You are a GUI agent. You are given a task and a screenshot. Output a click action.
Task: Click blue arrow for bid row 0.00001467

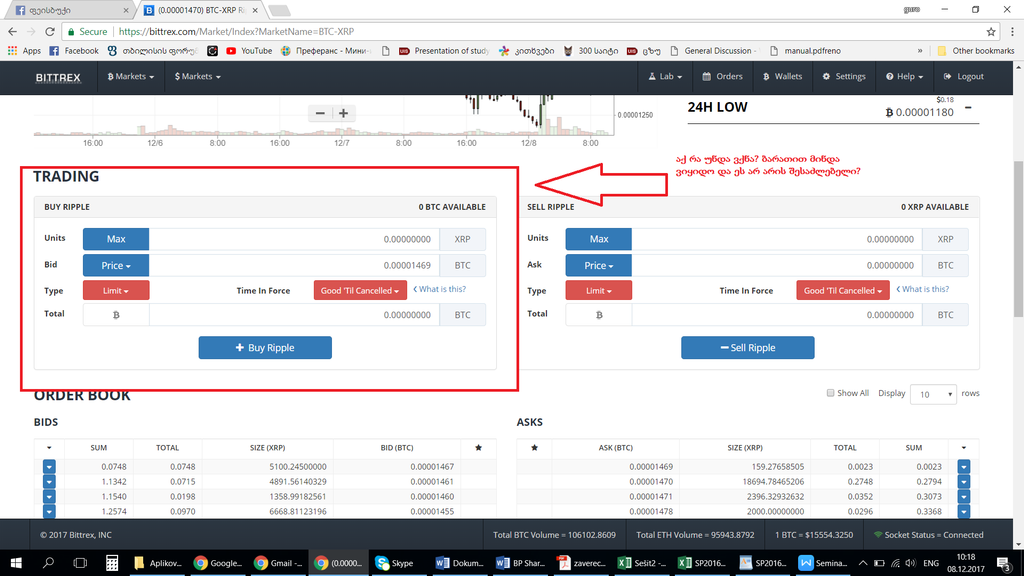click(49, 467)
